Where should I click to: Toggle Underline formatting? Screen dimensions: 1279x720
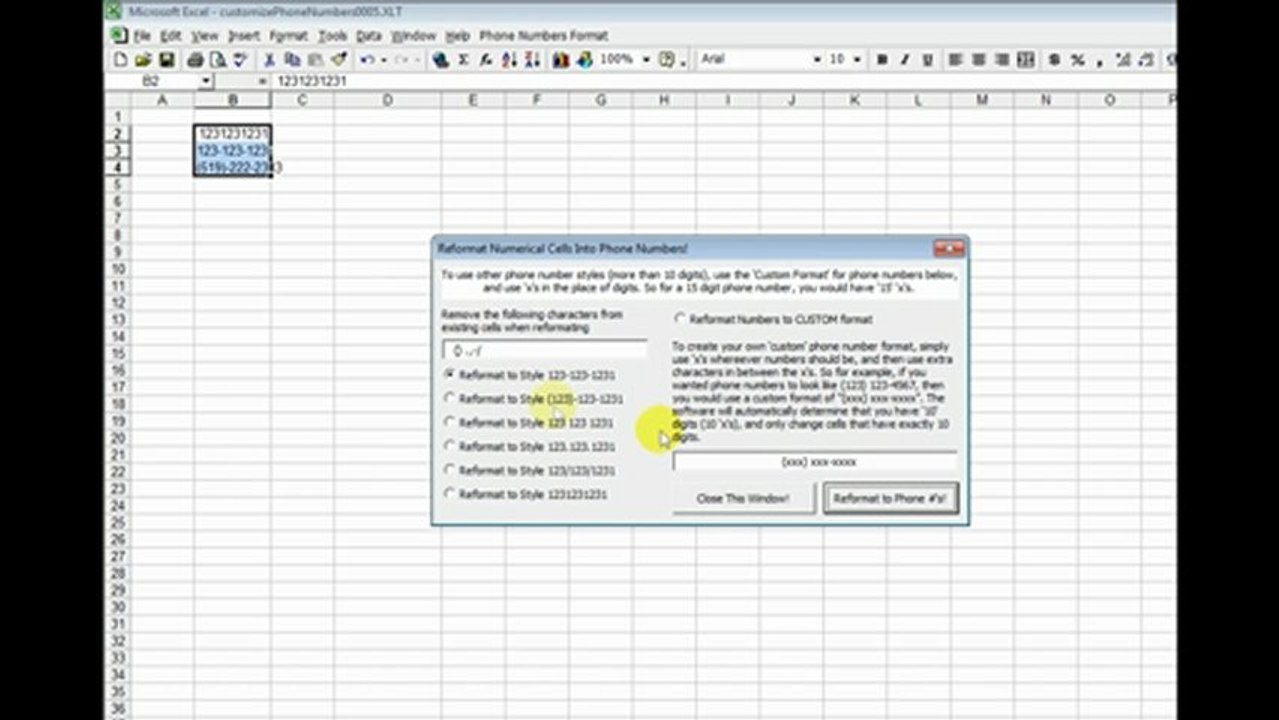click(x=928, y=60)
